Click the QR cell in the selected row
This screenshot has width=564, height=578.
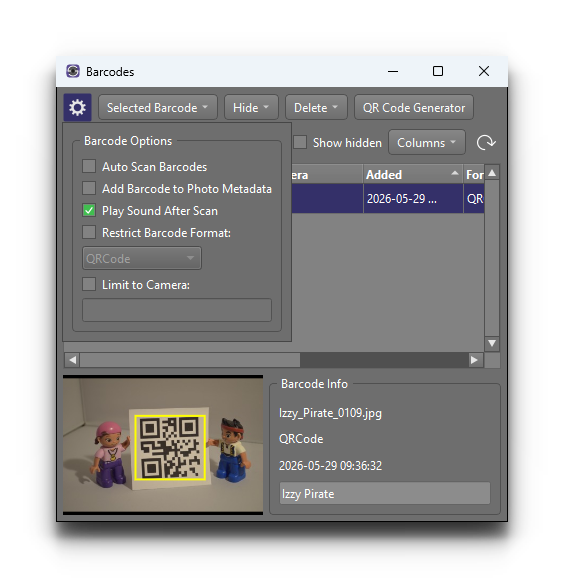click(474, 199)
